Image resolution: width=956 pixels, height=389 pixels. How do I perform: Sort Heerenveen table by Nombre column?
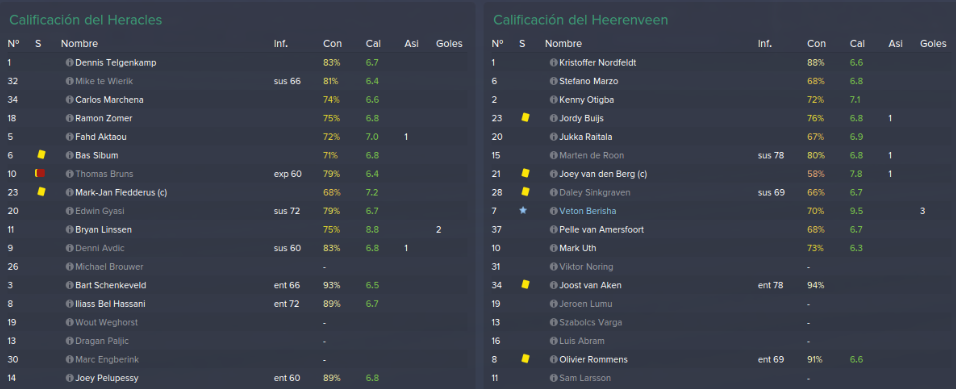click(x=563, y=44)
